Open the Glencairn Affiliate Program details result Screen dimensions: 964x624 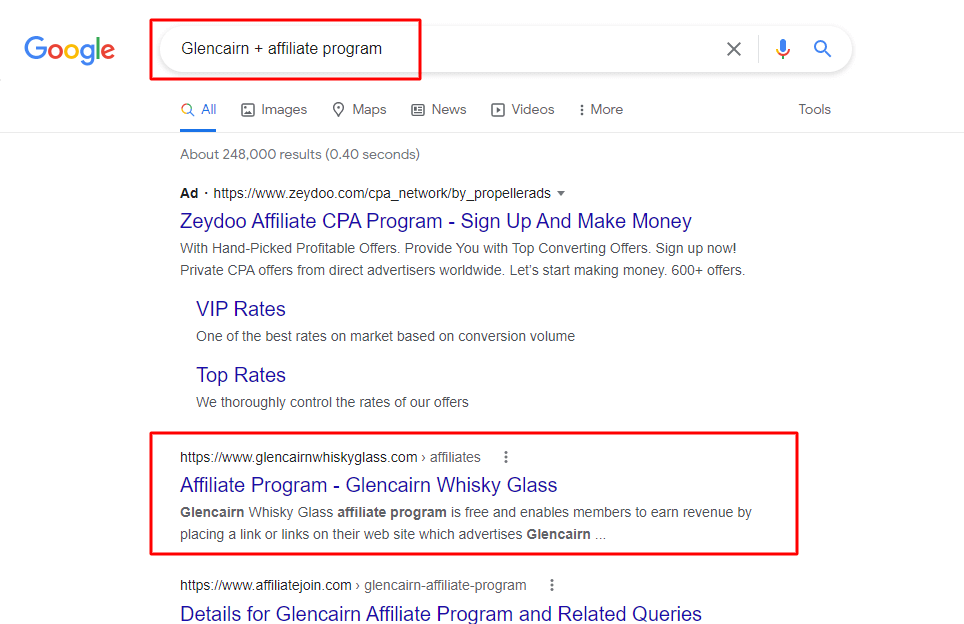tap(440, 613)
